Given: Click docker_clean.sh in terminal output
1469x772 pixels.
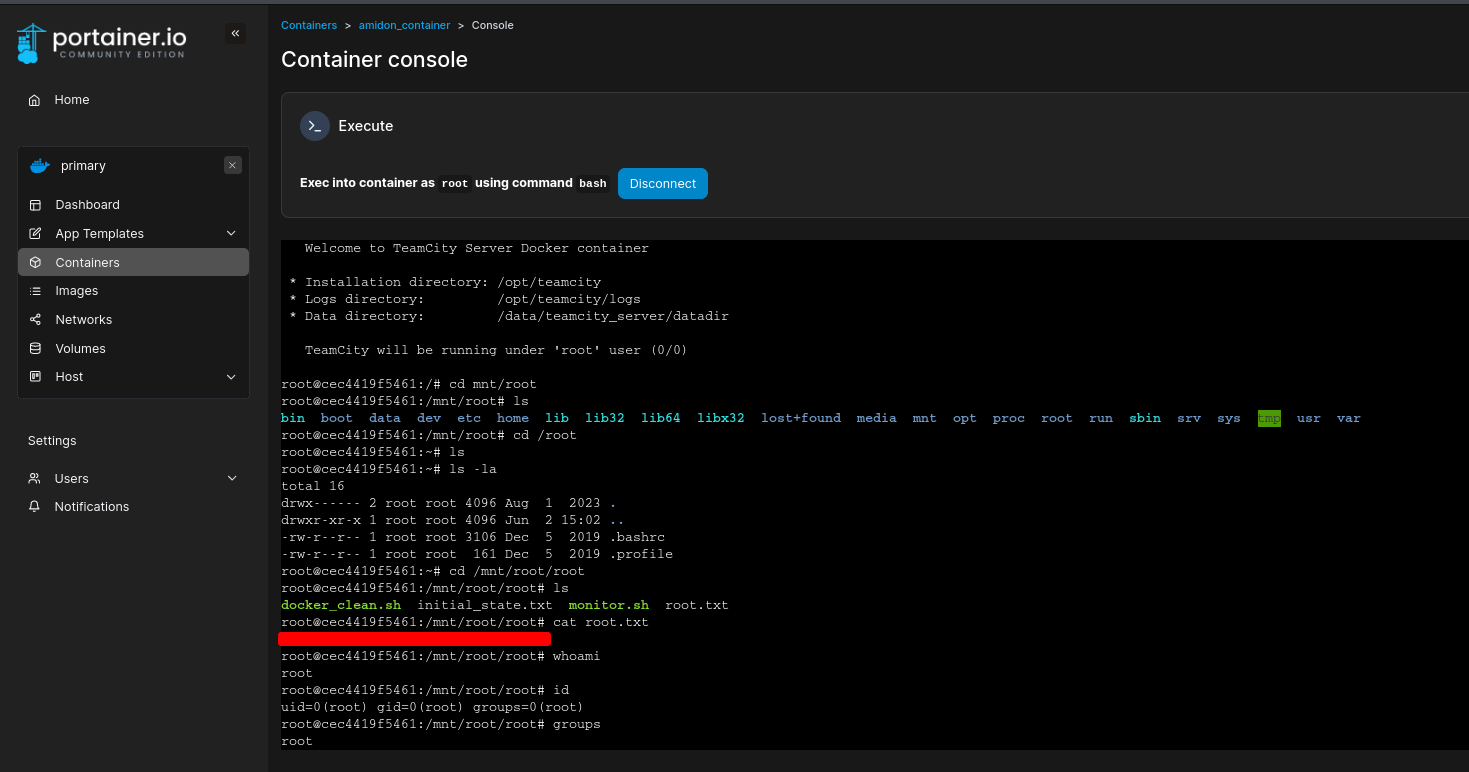Looking at the screenshot, I should click(341, 606).
